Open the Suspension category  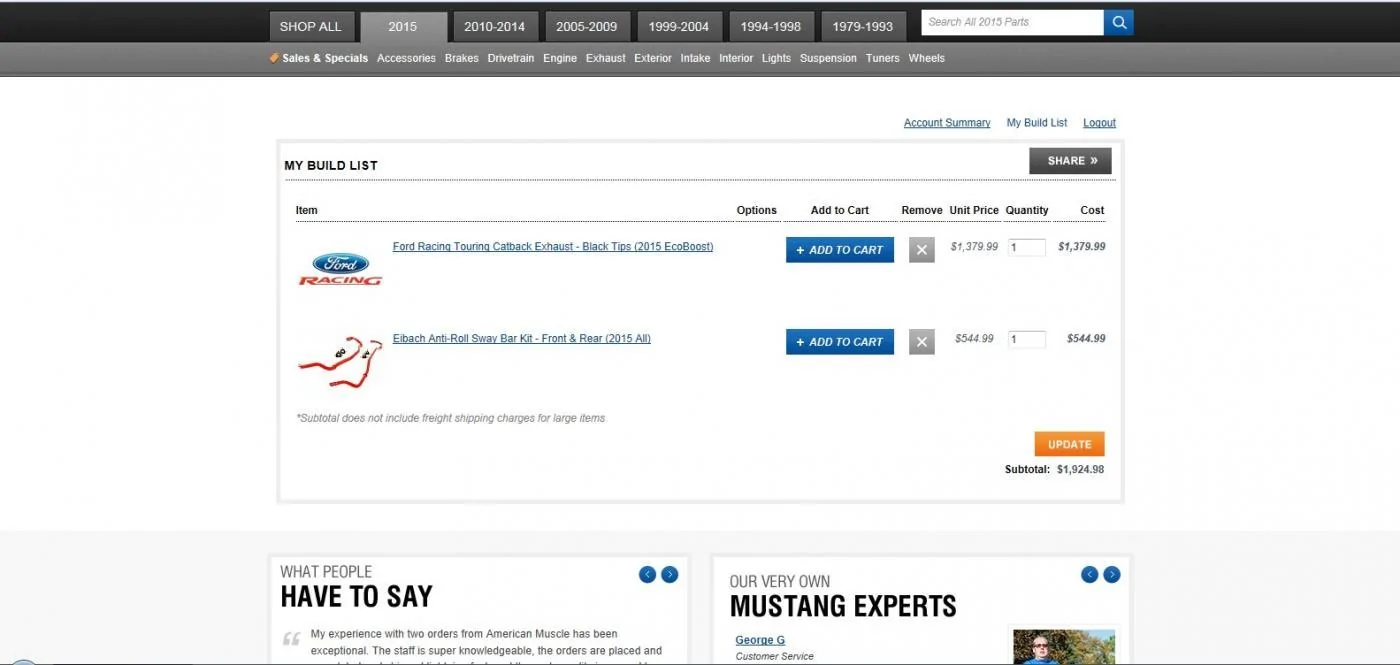click(828, 58)
